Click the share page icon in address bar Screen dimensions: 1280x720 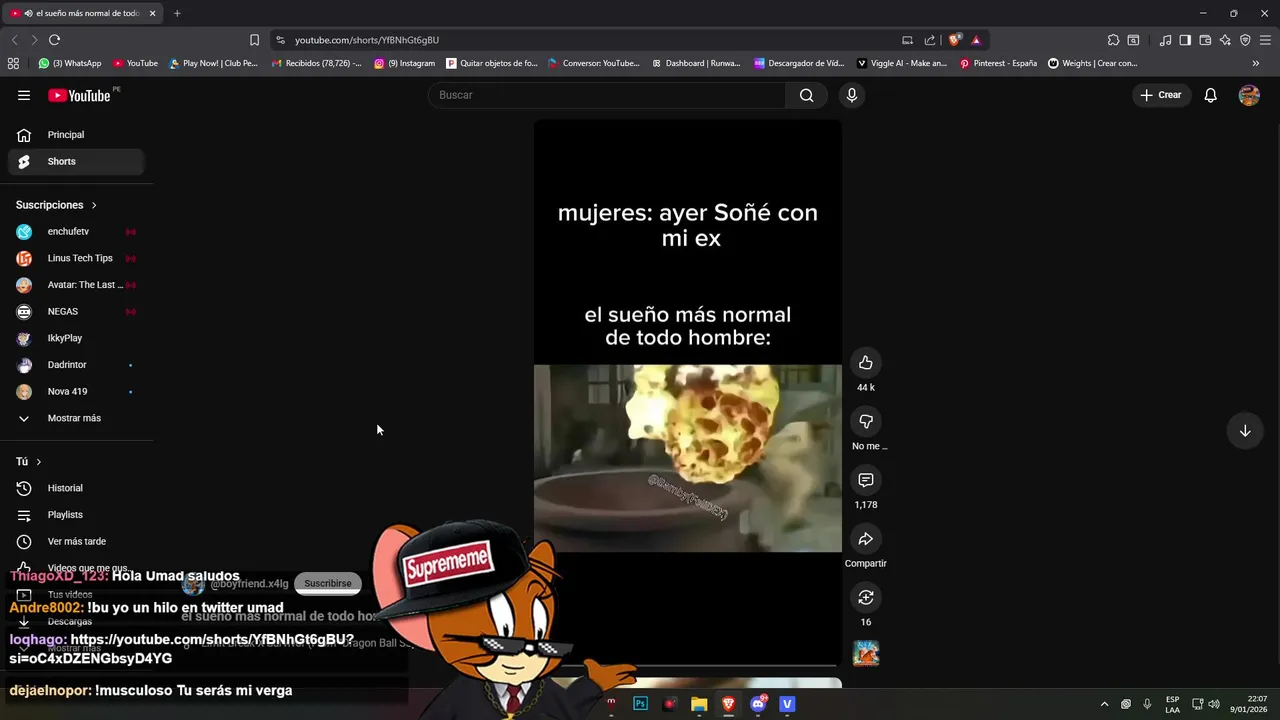[930, 40]
